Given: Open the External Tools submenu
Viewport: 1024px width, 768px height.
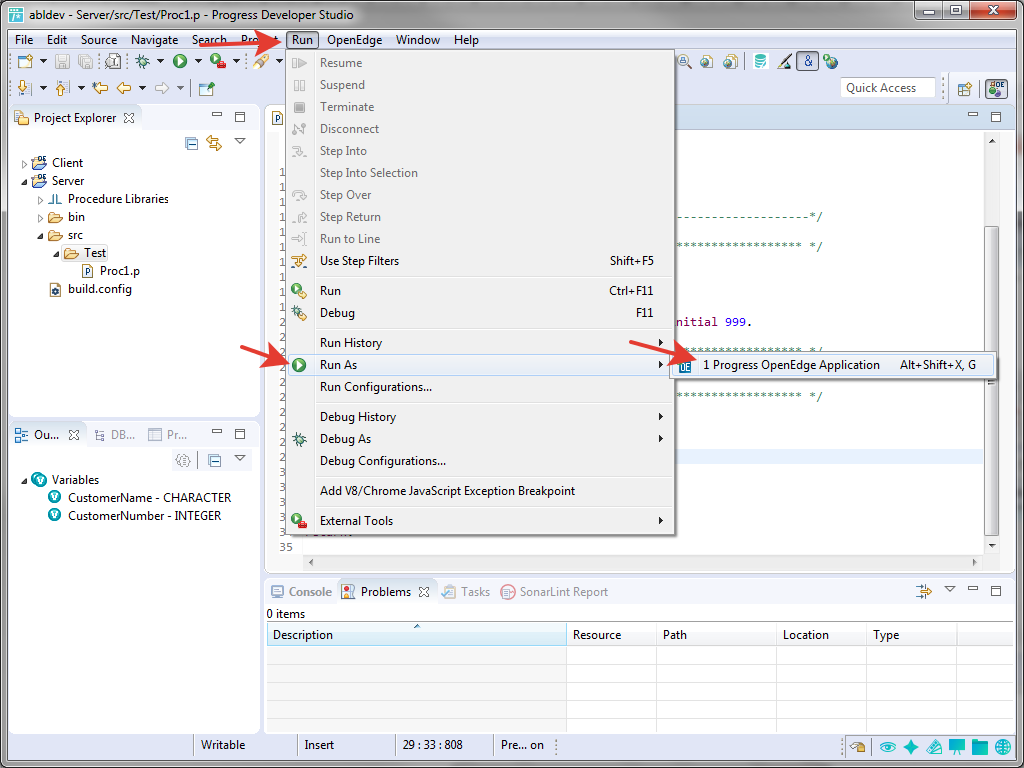Looking at the screenshot, I should coord(481,520).
